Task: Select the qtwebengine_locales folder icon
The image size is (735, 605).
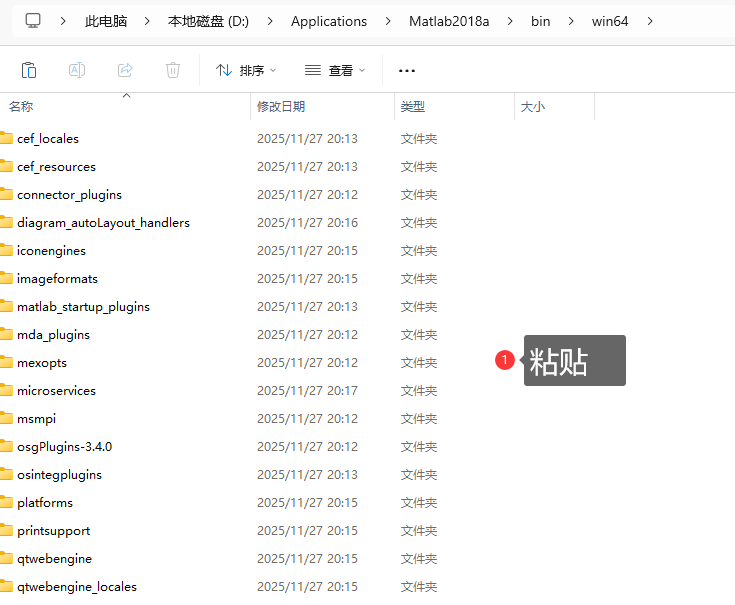Action: coord(6,586)
